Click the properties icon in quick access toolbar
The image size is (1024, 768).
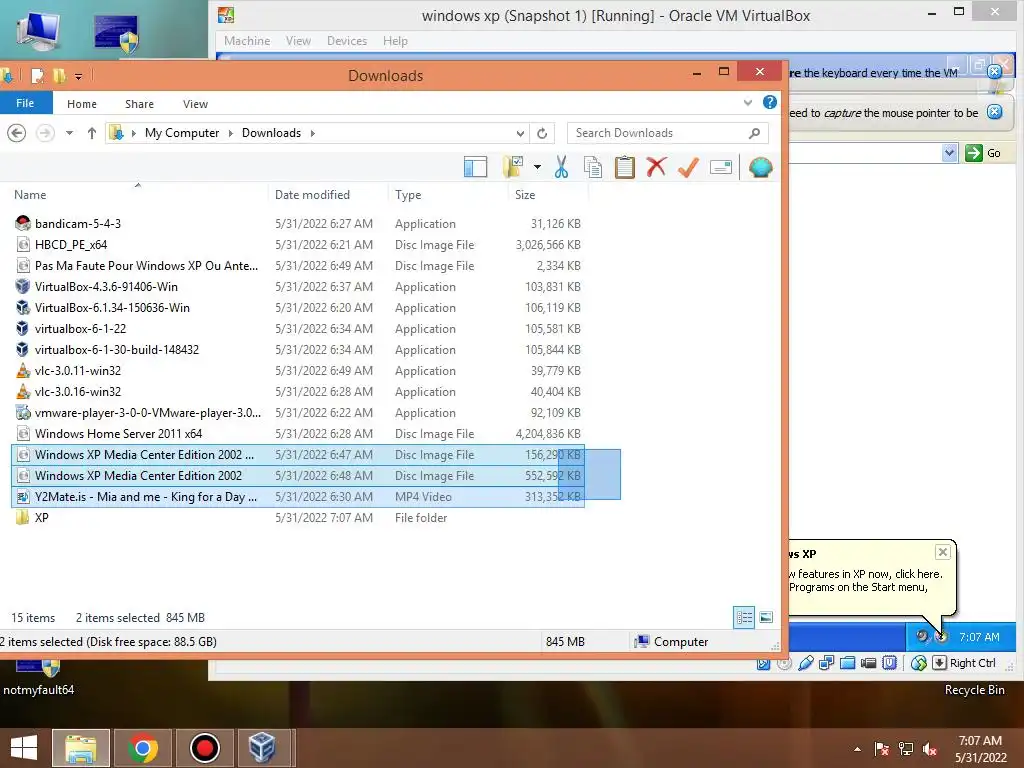tap(38, 76)
